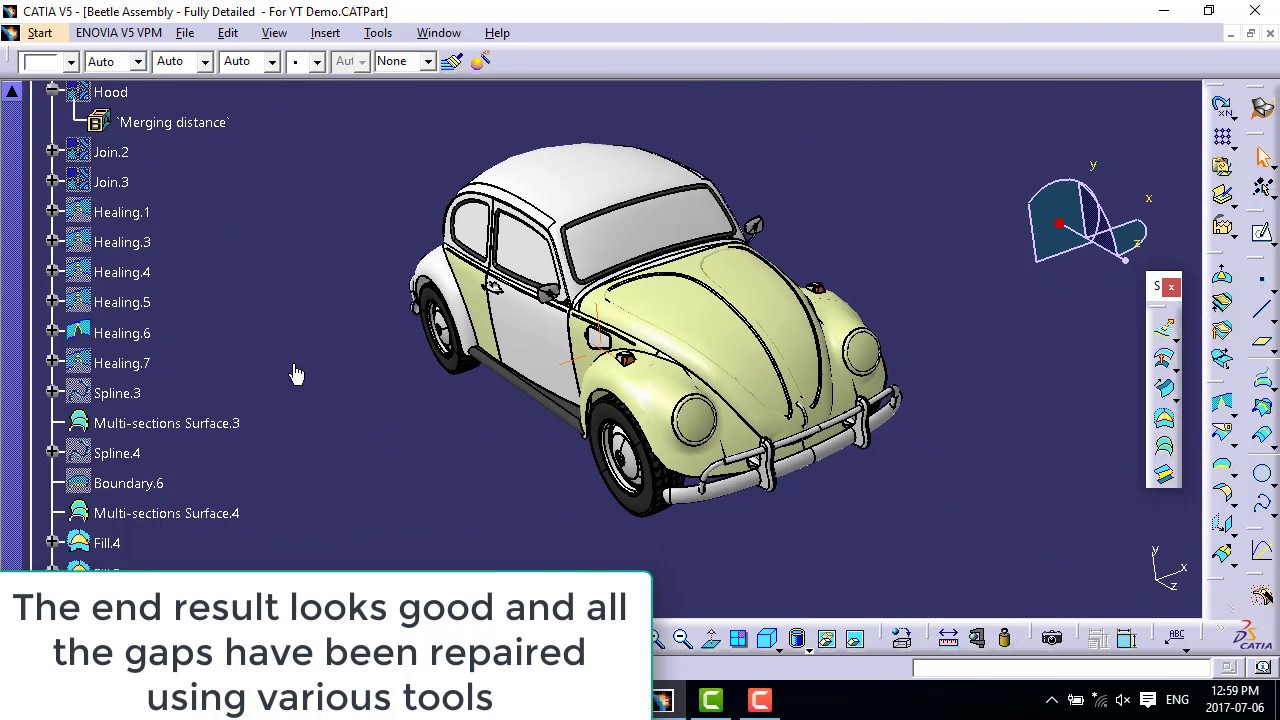Click the Spline curve icon
The width and height of the screenshot is (1280, 720).
click(1261, 504)
